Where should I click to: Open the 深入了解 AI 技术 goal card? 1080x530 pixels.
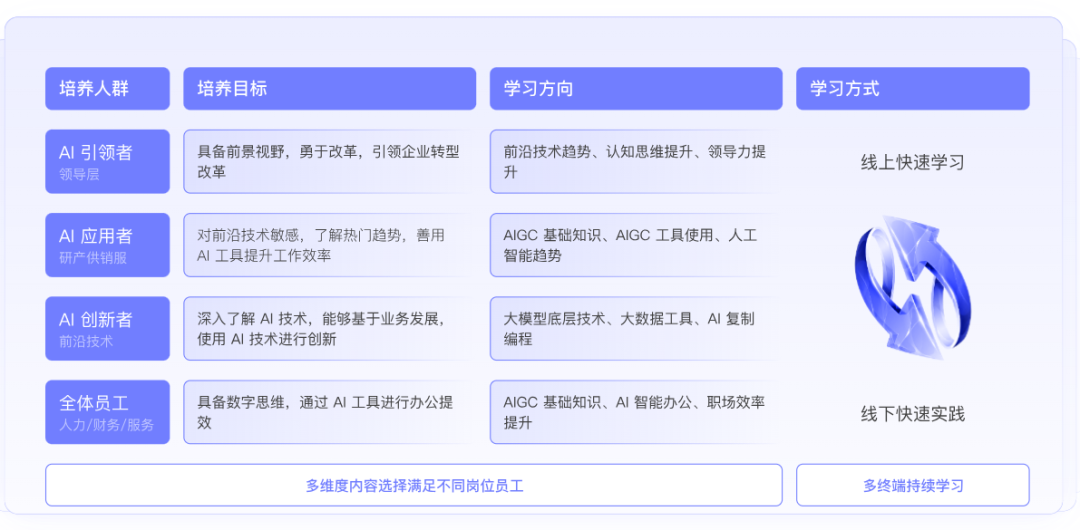(x=329, y=328)
